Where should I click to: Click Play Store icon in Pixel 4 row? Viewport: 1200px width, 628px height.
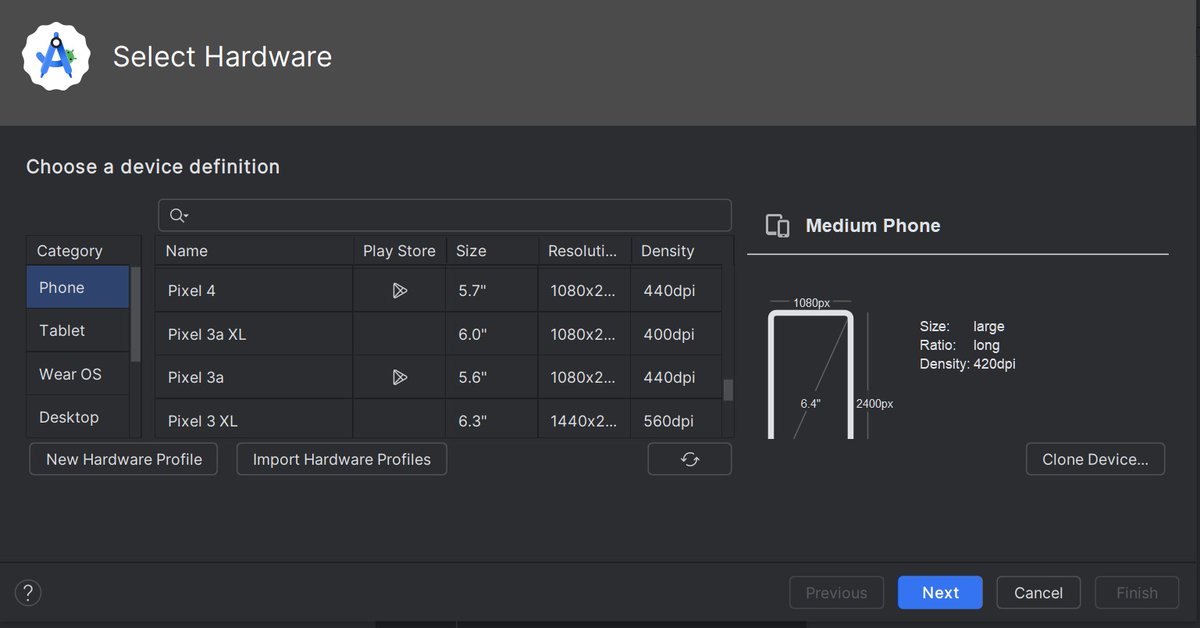point(399,291)
